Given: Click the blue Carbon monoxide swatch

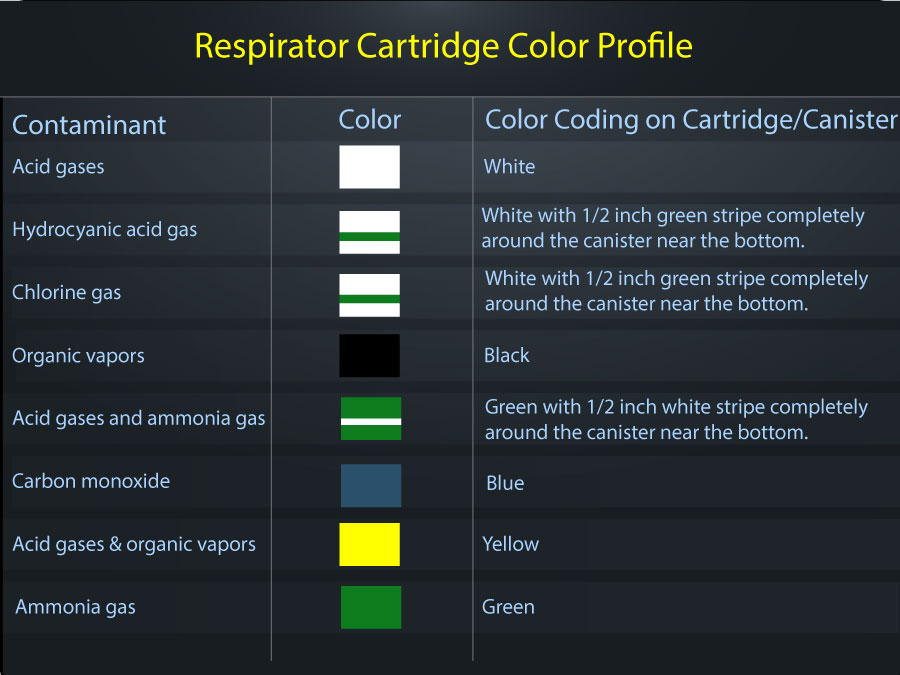Looking at the screenshot, I should click(x=371, y=485).
